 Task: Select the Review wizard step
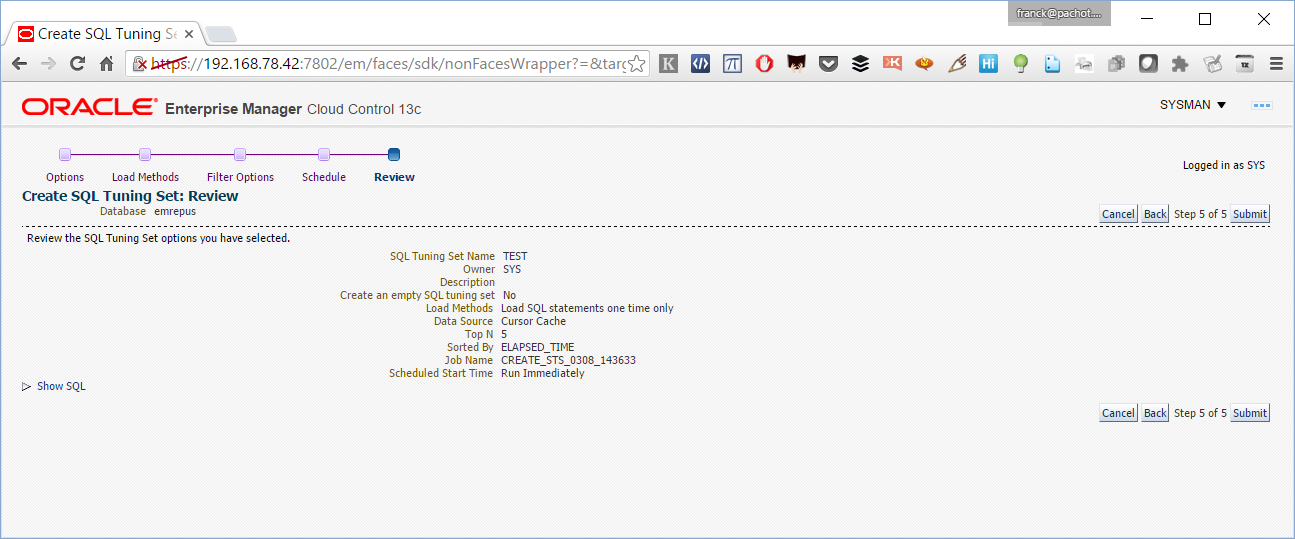(394, 155)
